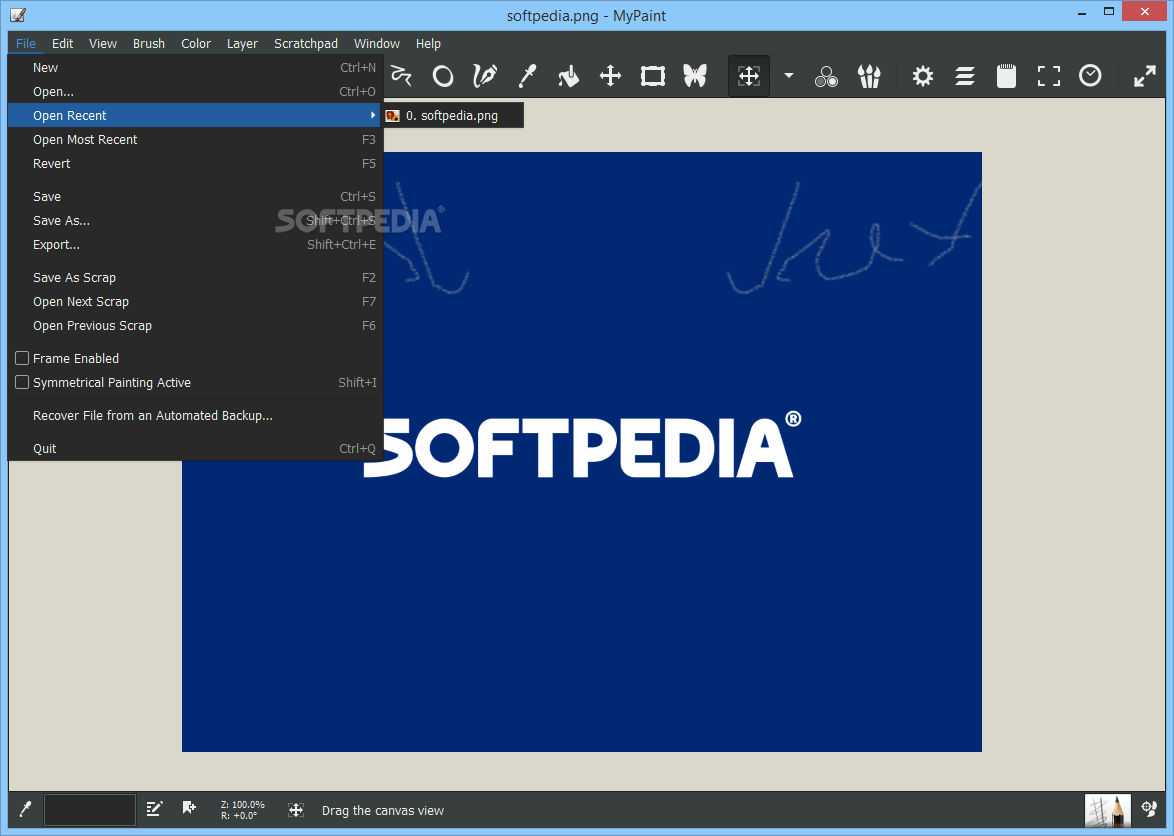The width and height of the screenshot is (1174, 836).
Task: Choose New from the File menu
Action: coord(195,67)
